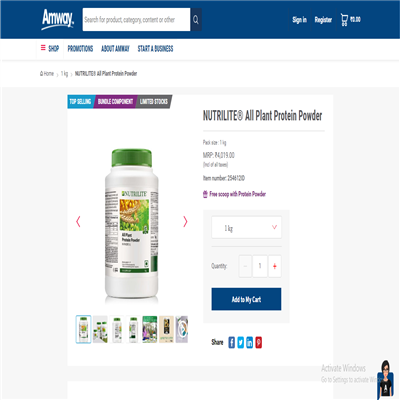Viewport: 400px width, 400px height.
Task: Select the second product thumbnail
Action: coord(100,329)
